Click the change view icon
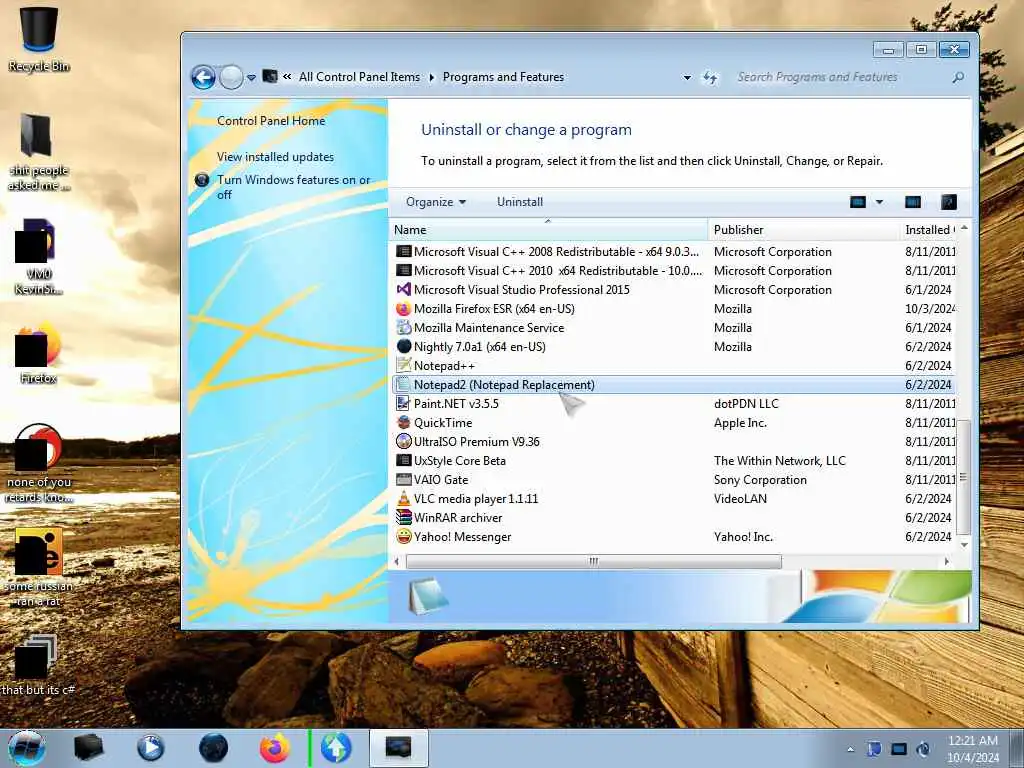 click(x=857, y=202)
